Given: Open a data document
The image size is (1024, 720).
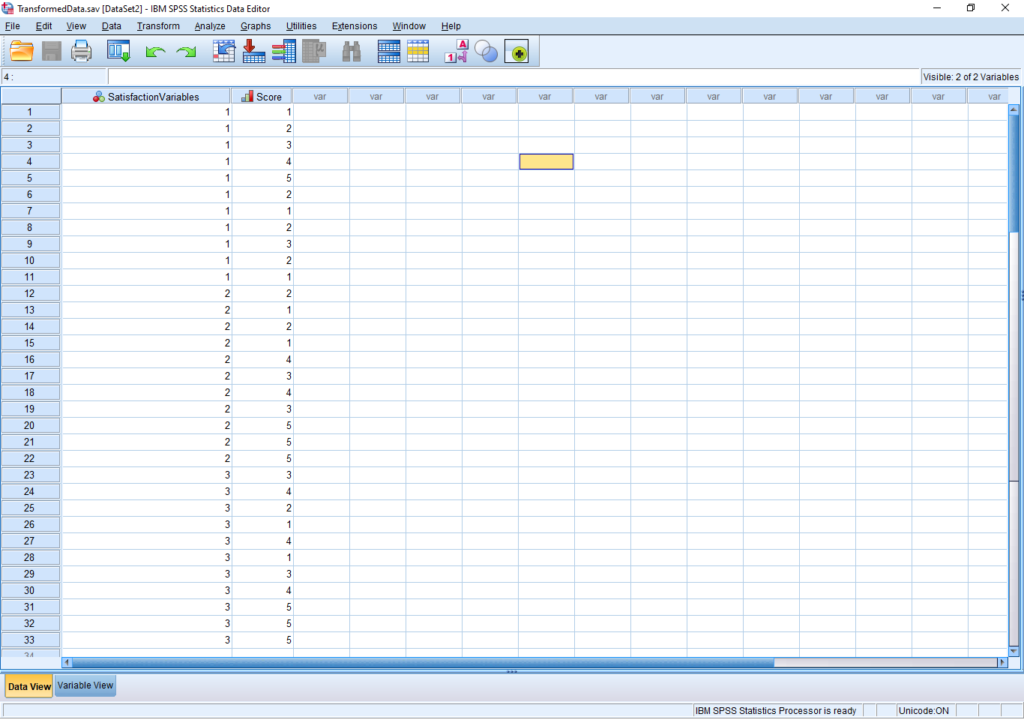Looking at the screenshot, I should 21,50.
